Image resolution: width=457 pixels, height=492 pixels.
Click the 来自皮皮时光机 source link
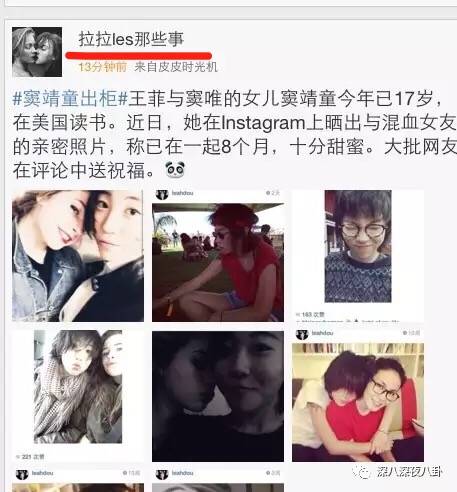click(176, 67)
